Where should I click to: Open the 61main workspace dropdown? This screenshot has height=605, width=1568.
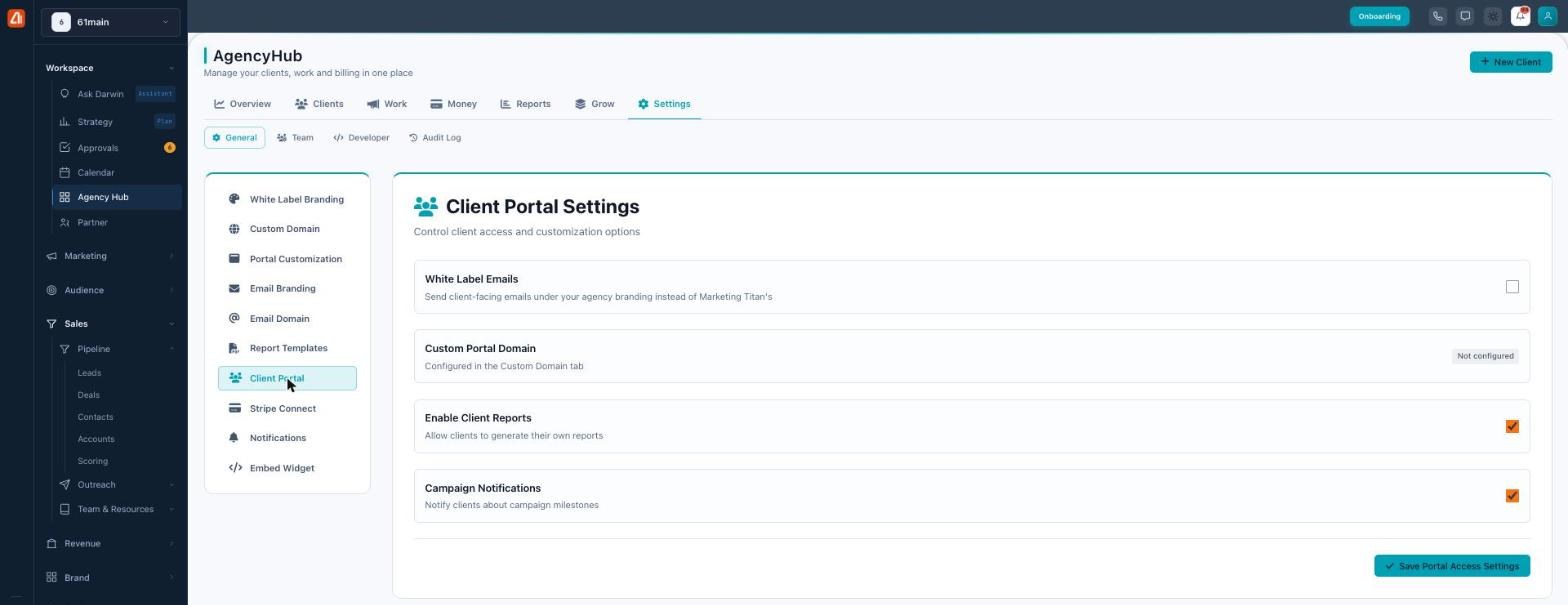[110, 22]
